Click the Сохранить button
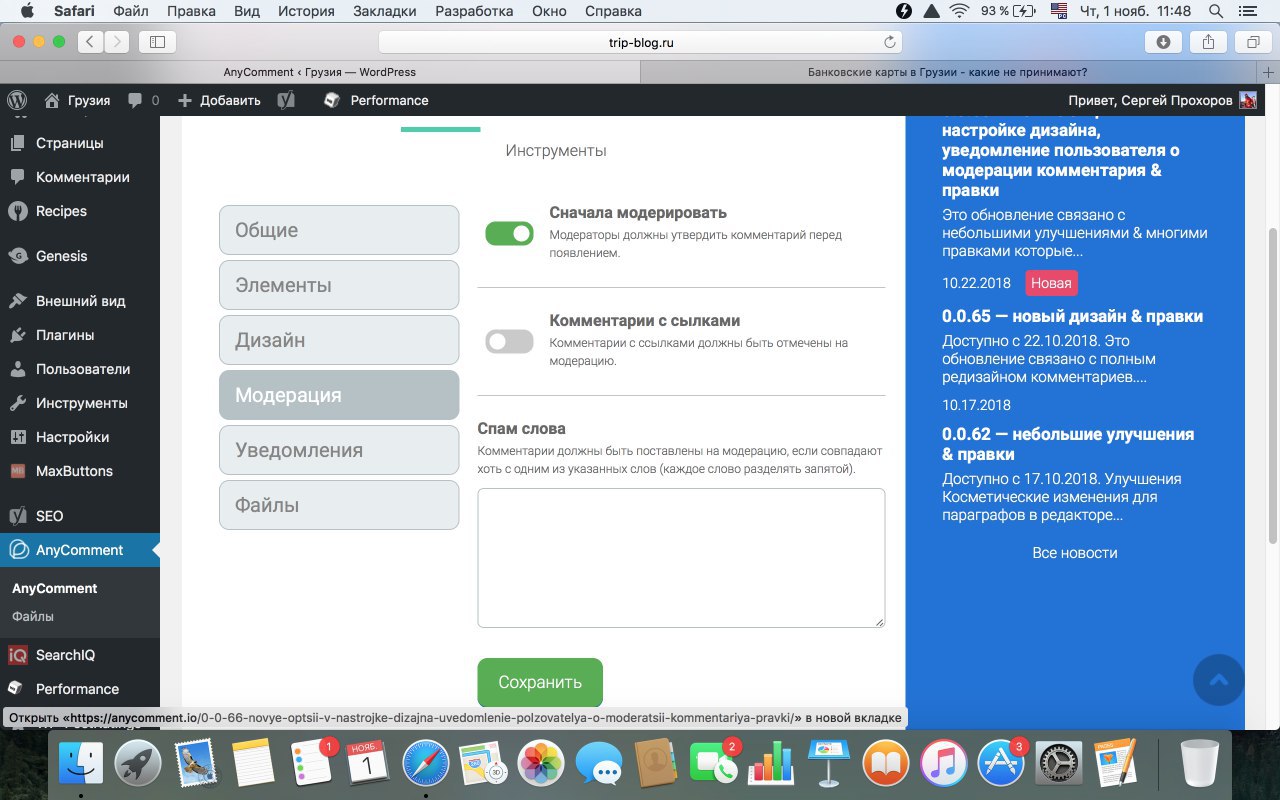Image resolution: width=1280 pixels, height=800 pixels. coord(540,682)
